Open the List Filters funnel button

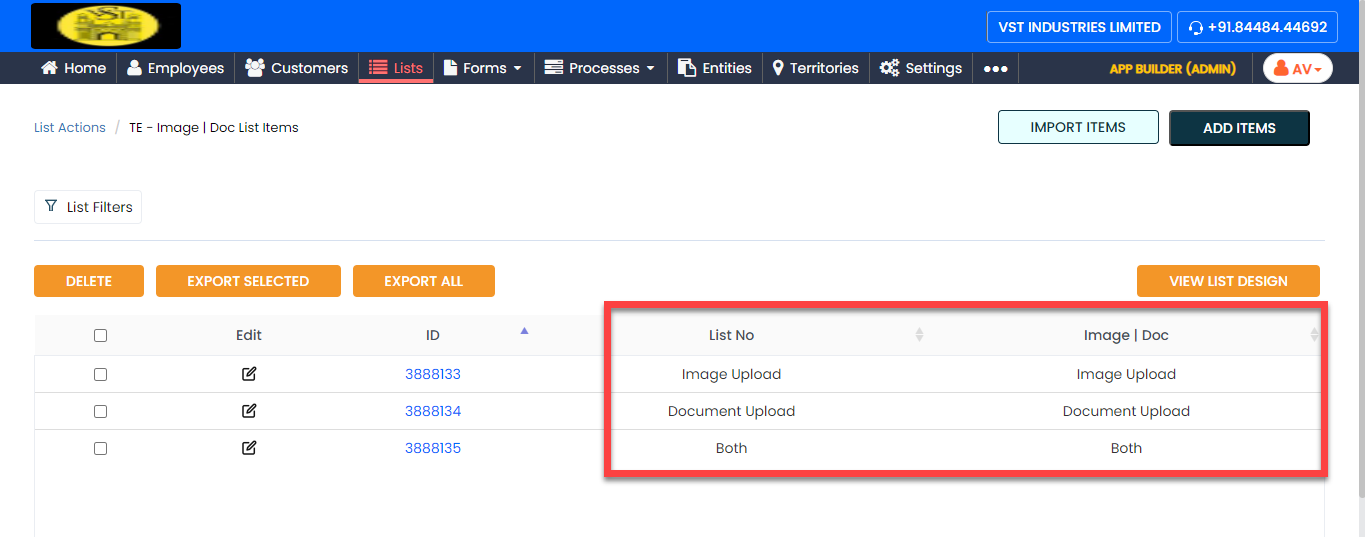pos(88,207)
